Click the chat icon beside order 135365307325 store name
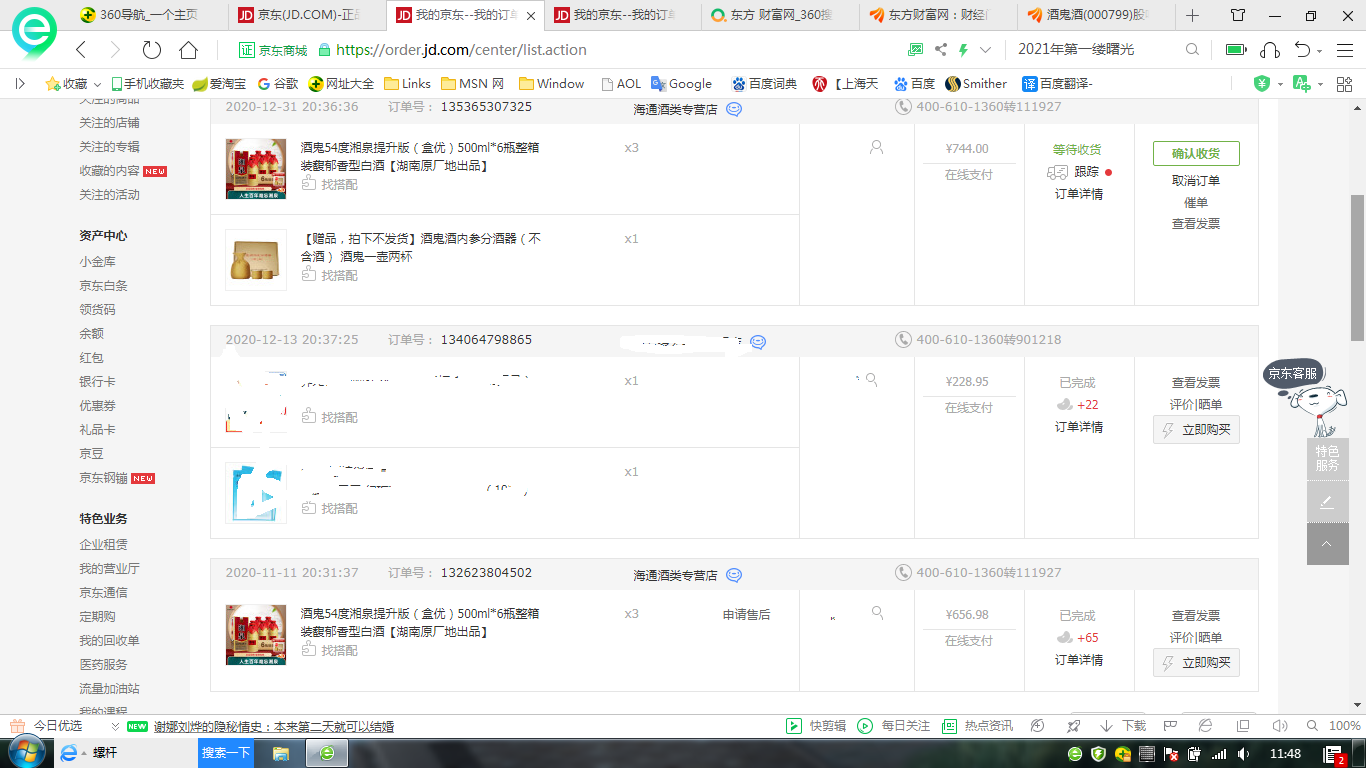1366x768 pixels. click(x=734, y=109)
